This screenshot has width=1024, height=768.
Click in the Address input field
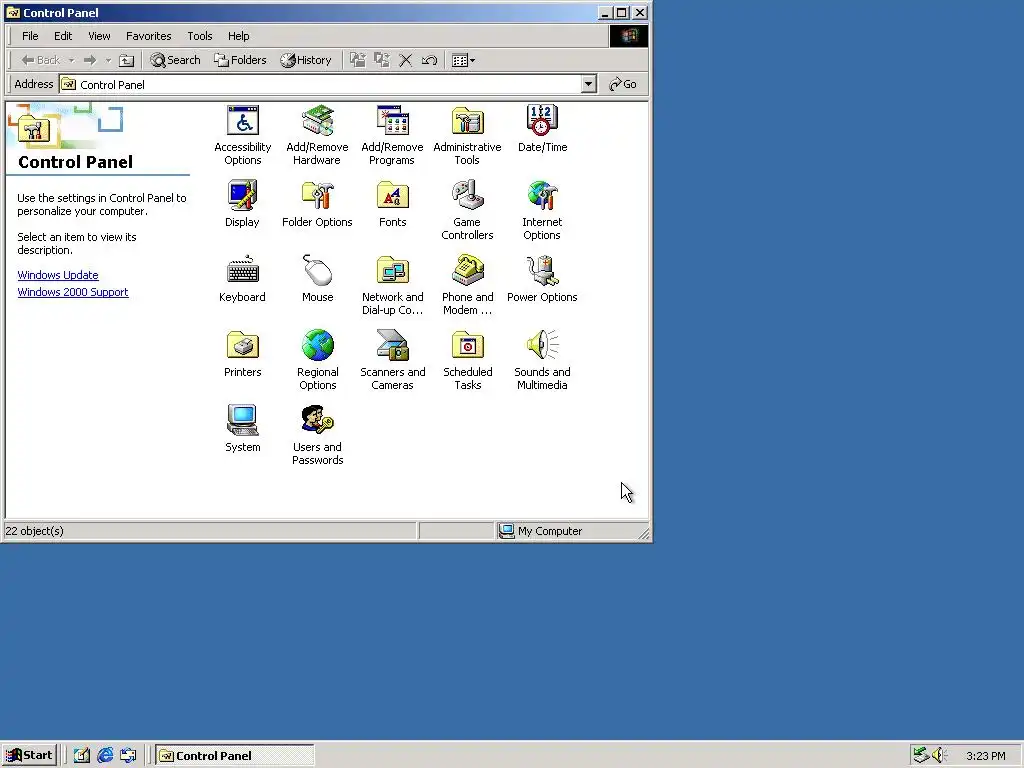[x=320, y=84]
